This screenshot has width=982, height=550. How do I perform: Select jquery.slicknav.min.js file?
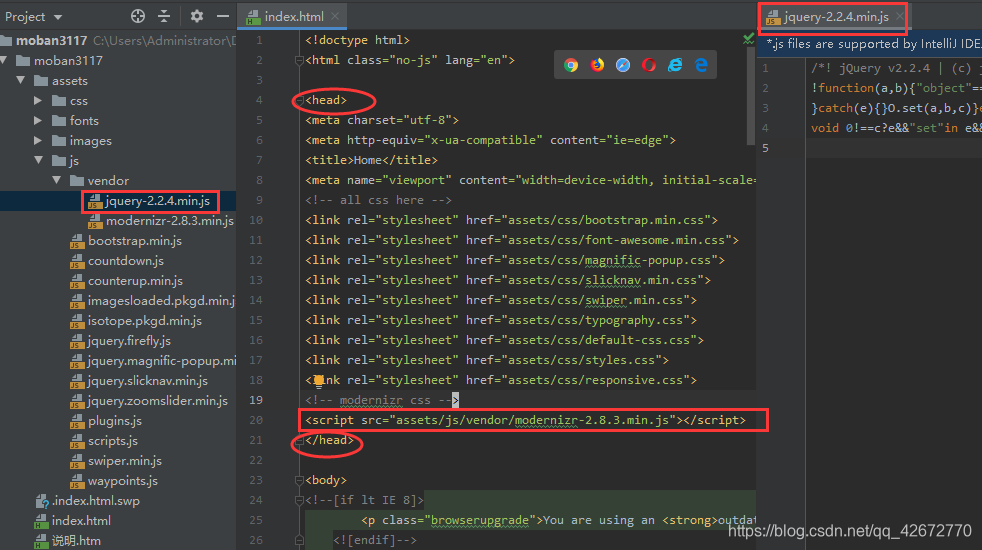pos(139,381)
